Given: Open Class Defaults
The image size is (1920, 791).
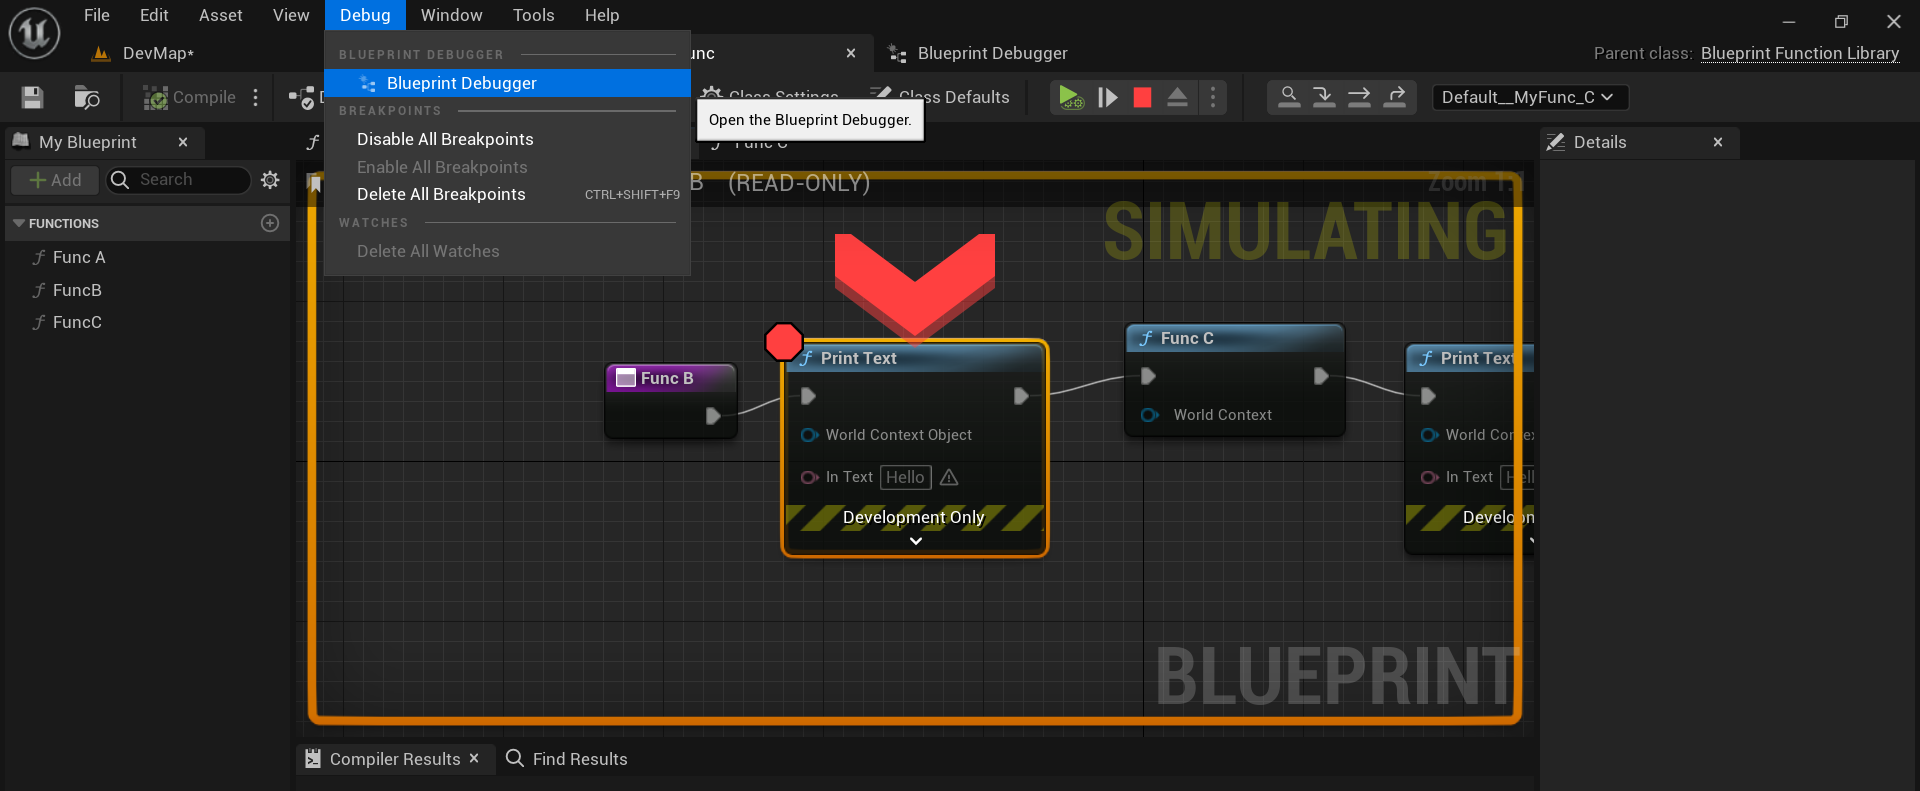Looking at the screenshot, I should 940,97.
